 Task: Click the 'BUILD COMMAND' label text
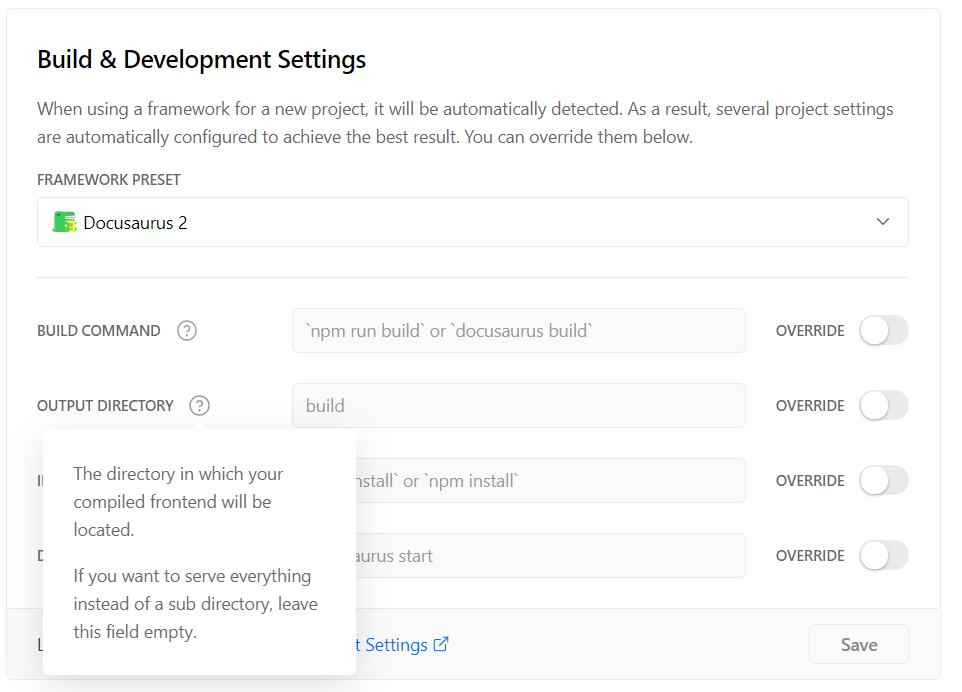coord(98,331)
